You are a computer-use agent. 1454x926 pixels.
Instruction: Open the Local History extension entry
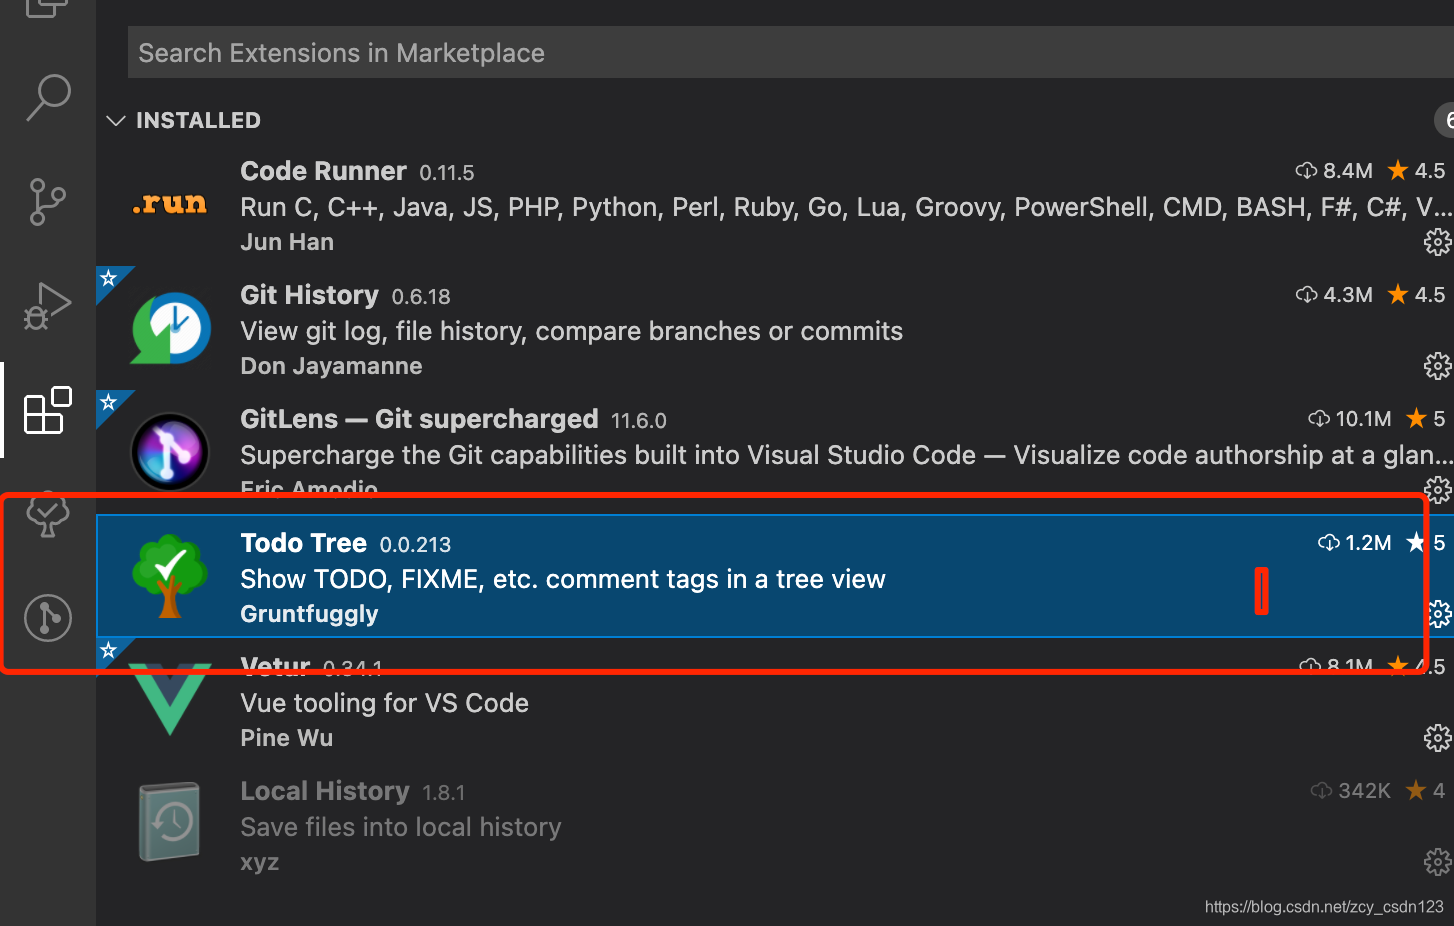click(325, 792)
